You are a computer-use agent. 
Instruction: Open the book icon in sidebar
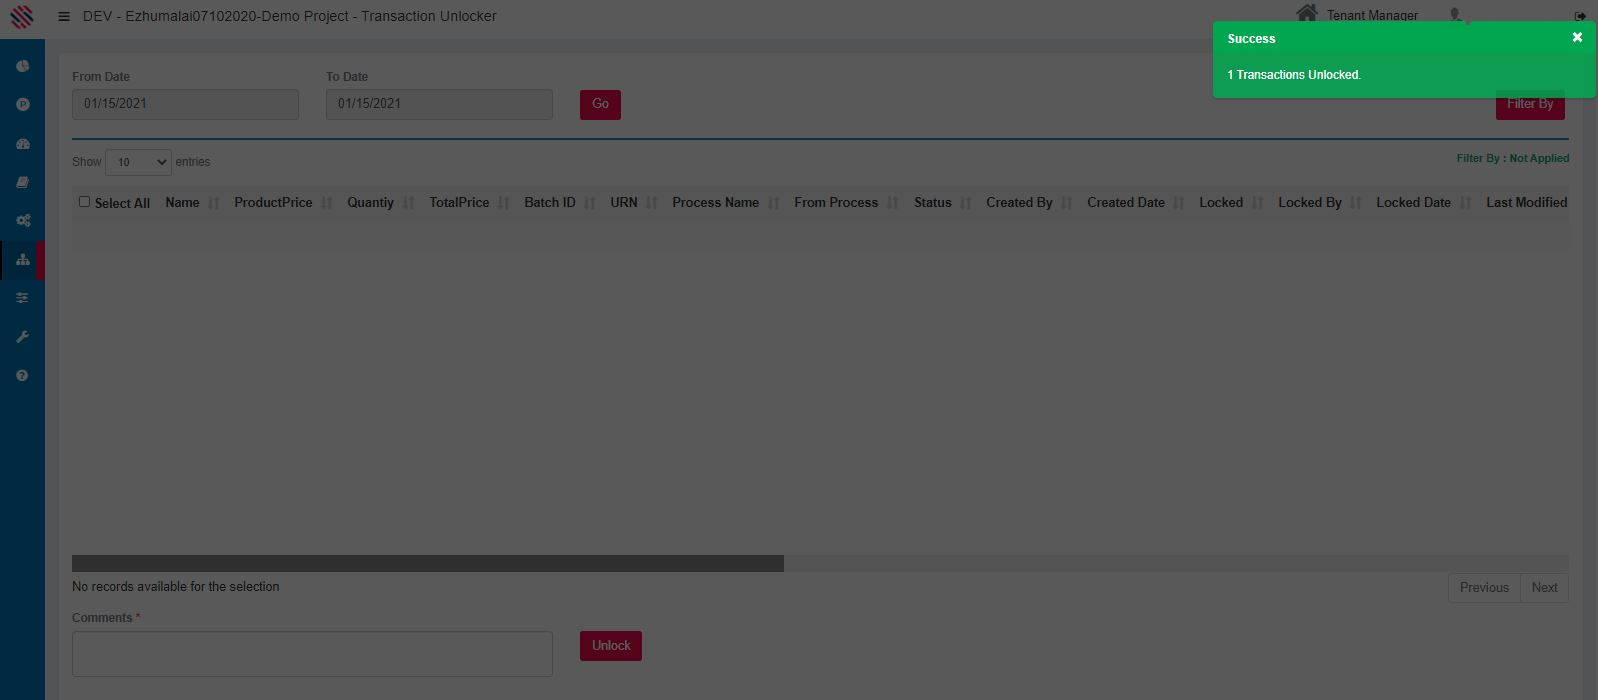(22, 183)
